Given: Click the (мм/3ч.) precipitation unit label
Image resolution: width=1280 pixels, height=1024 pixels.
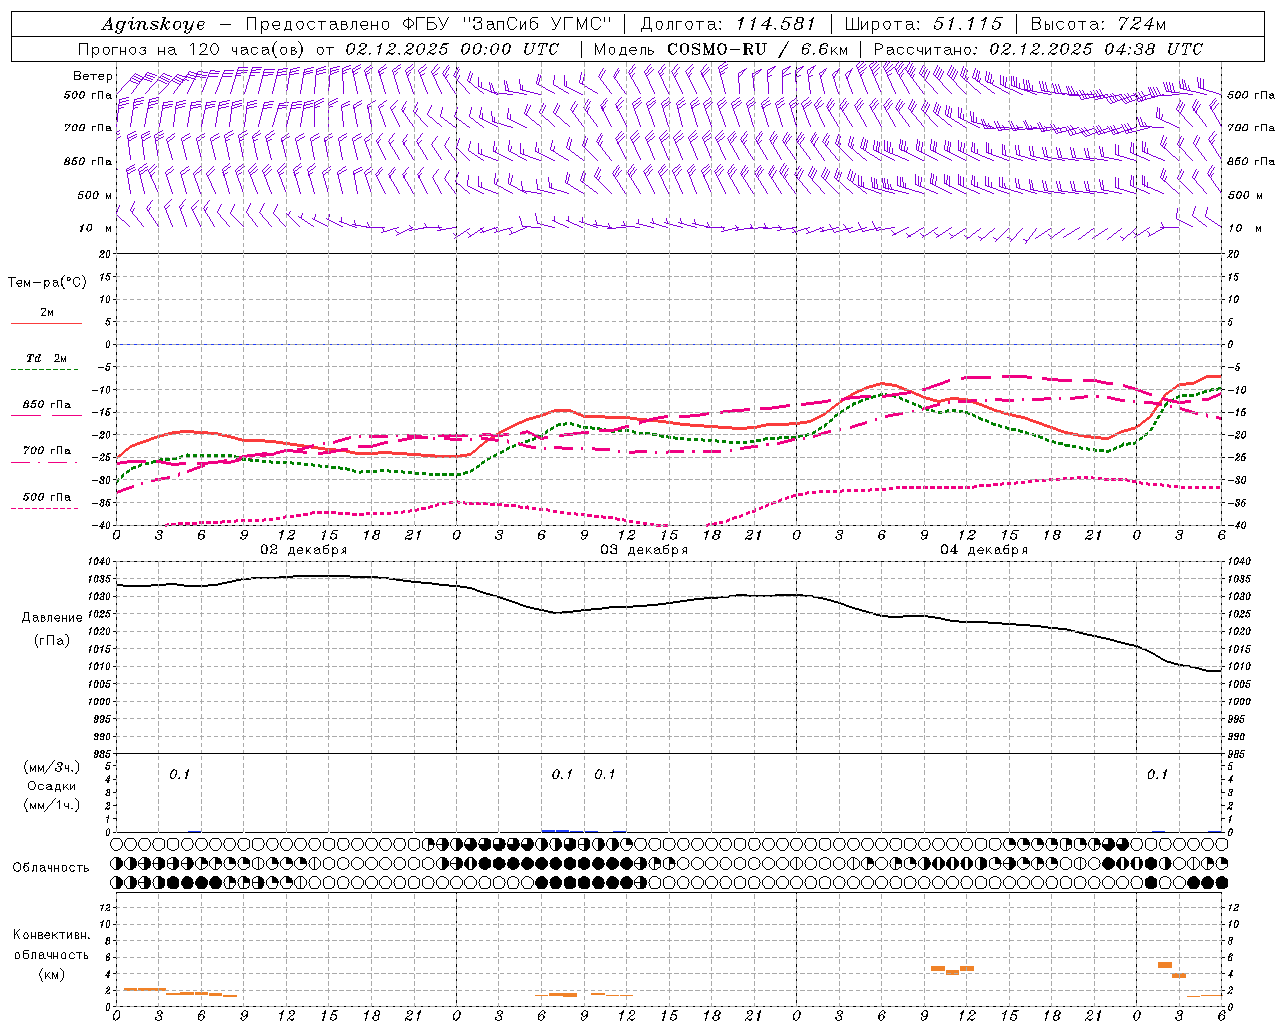Looking at the screenshot, I should (52, 767).
